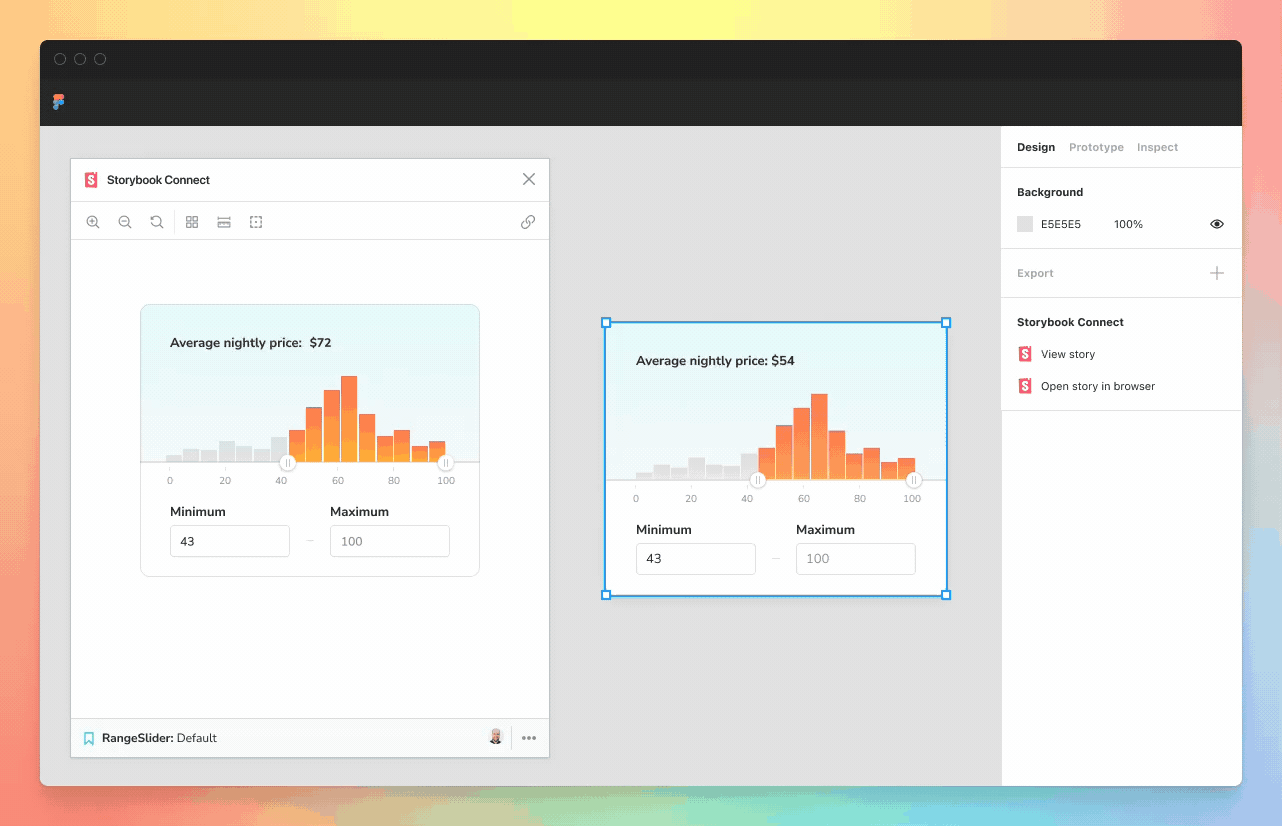This screenshot has width=1282, height=826.
Task: Activate the measure tool in the toolbar
Action: [224, 221]
